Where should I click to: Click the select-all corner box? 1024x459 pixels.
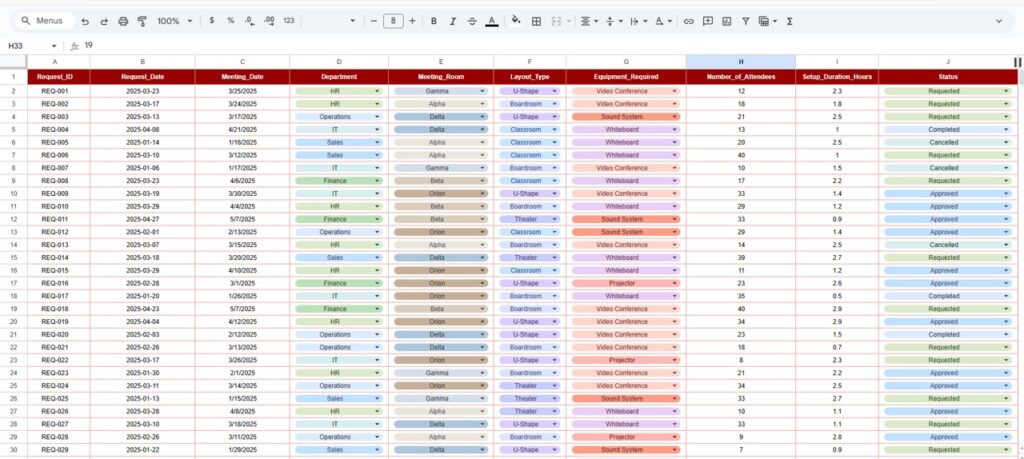(x=13, y=61)
